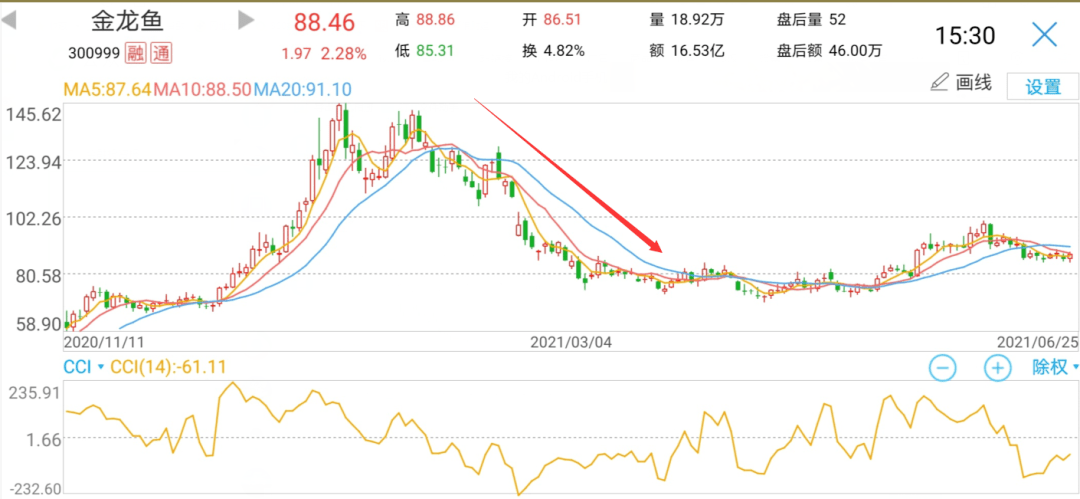Click the current price 88.46
This screenshot has height=499, width=1080.
324,23
